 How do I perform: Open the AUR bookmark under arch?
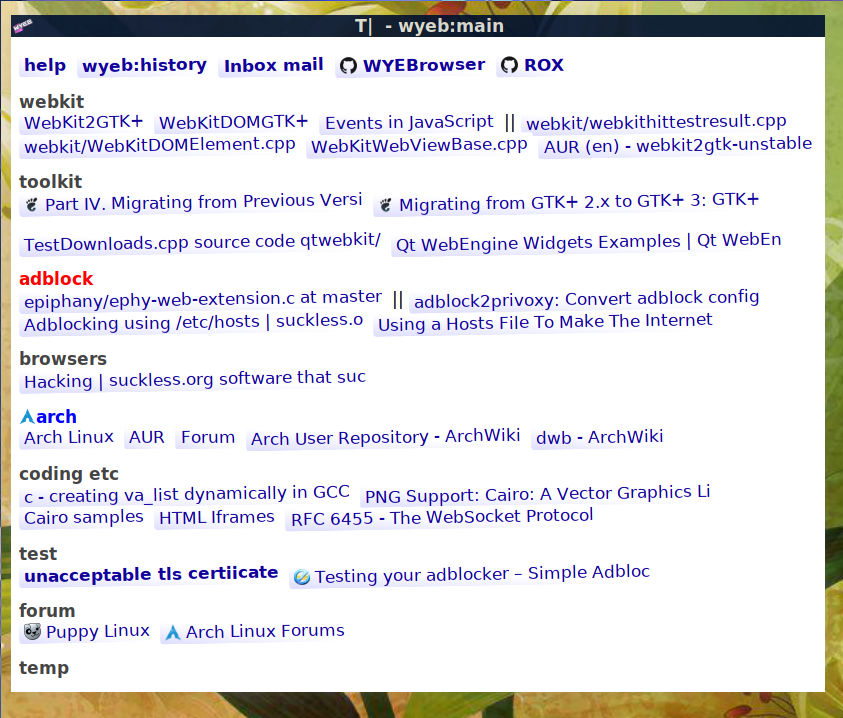pos(147,437)
